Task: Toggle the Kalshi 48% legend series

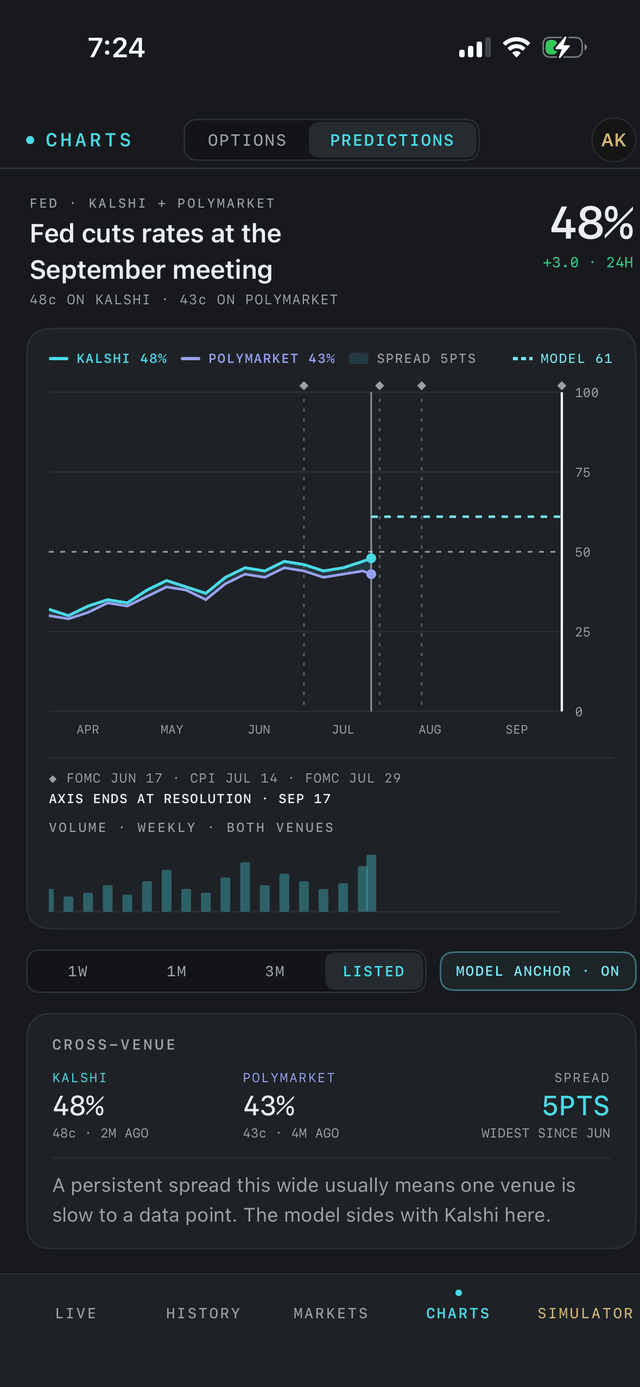Action: coord(108,358)
